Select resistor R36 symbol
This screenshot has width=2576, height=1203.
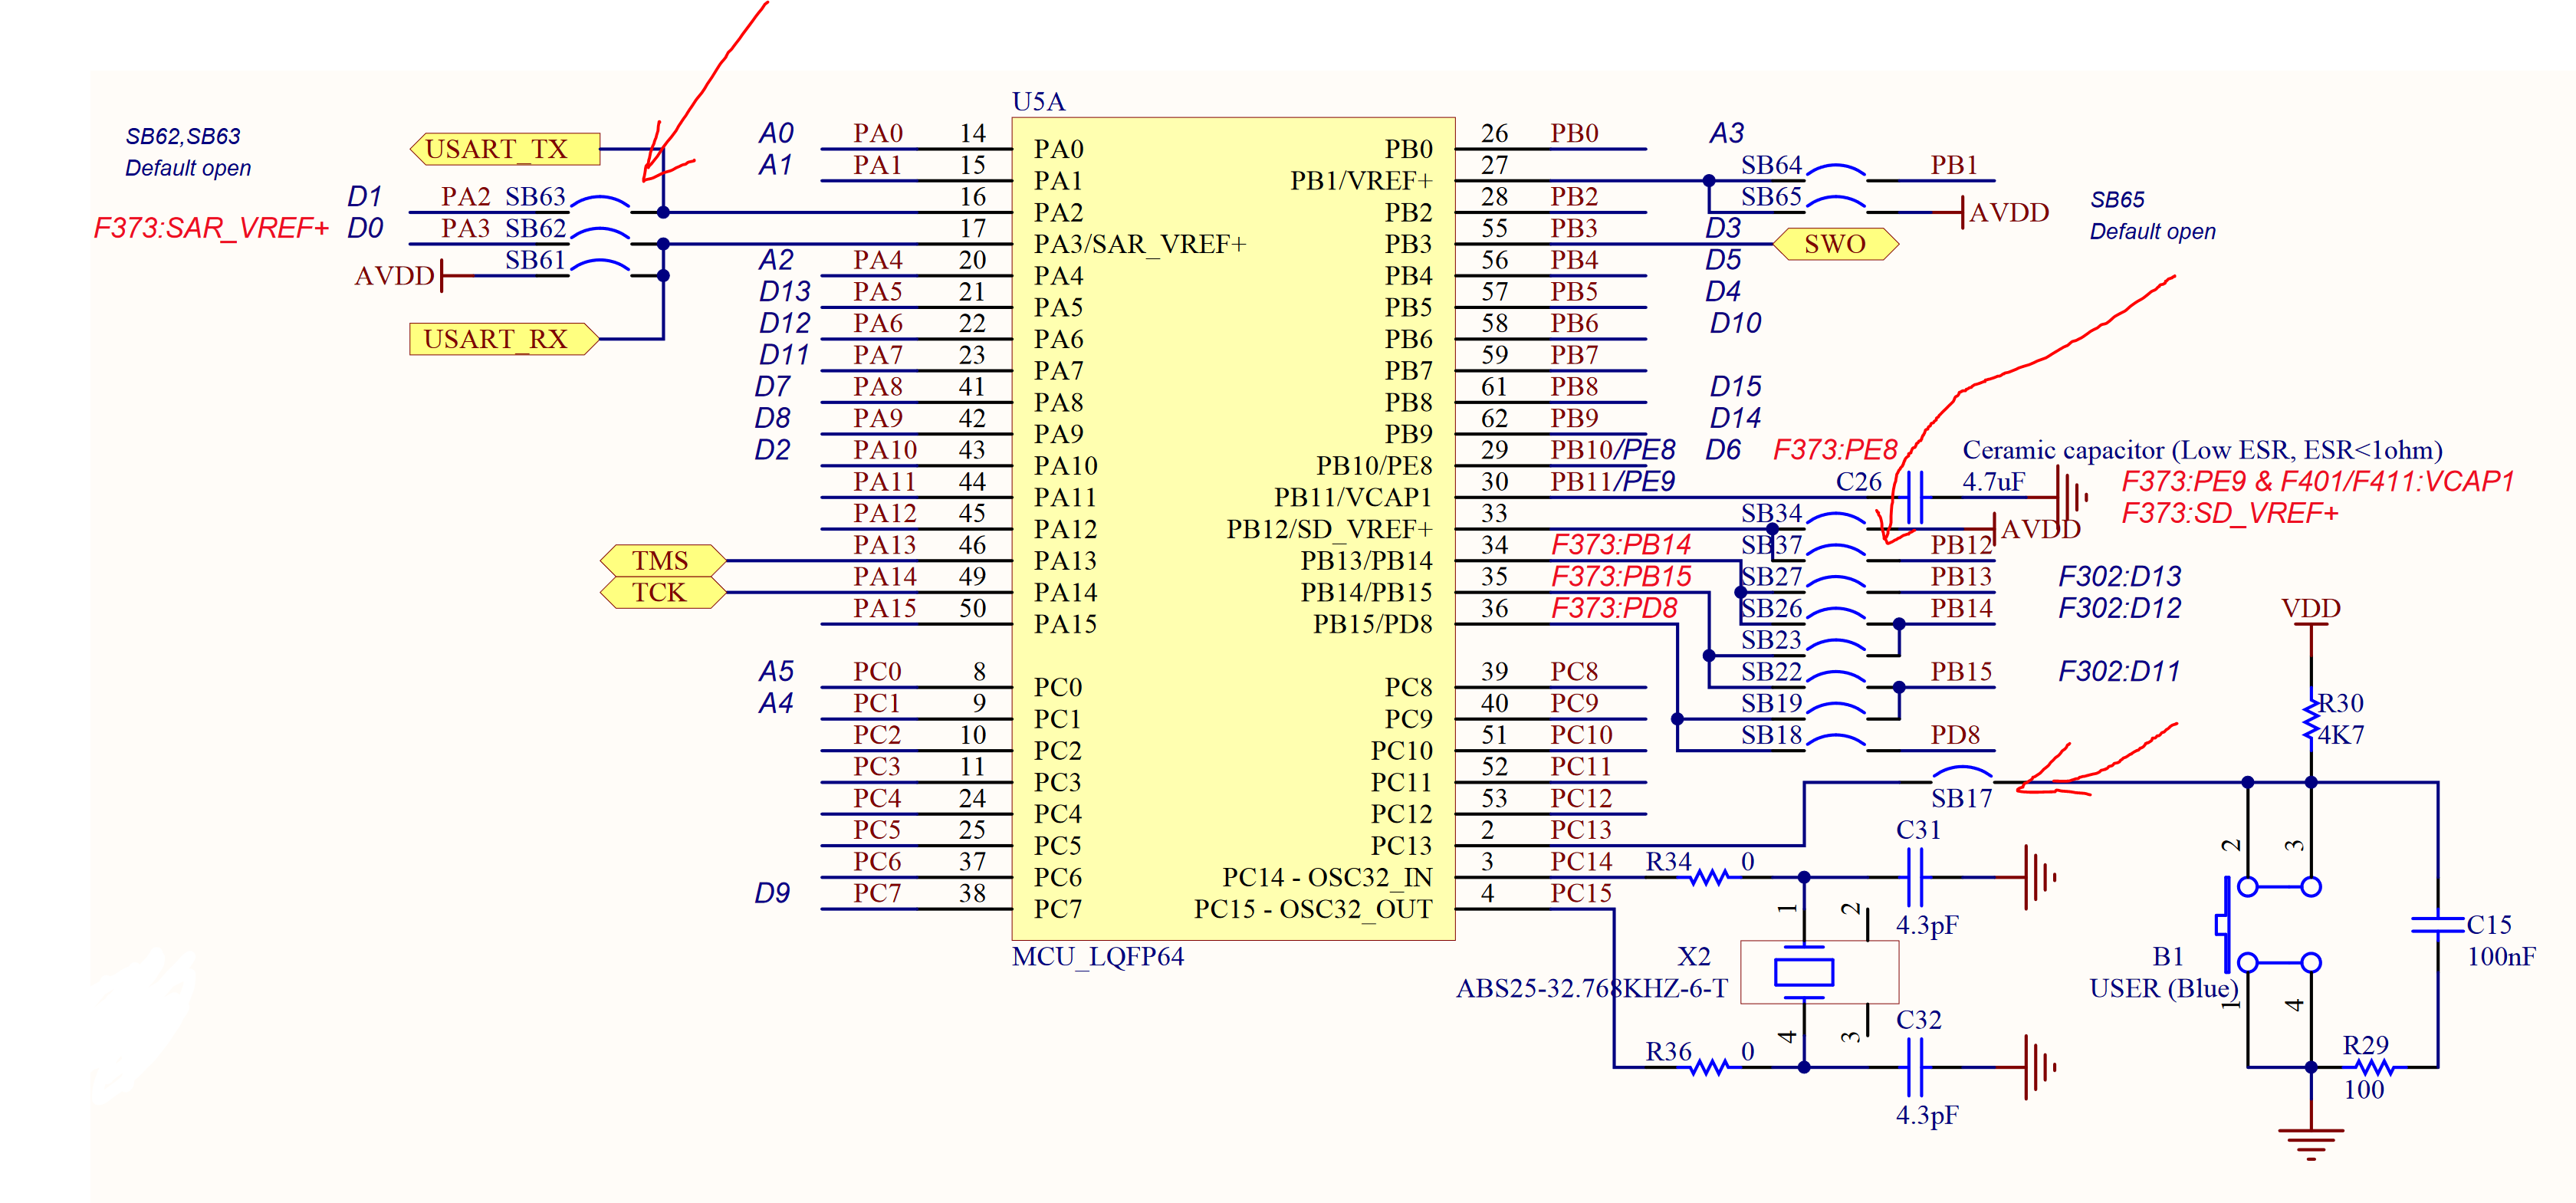1709,1067
